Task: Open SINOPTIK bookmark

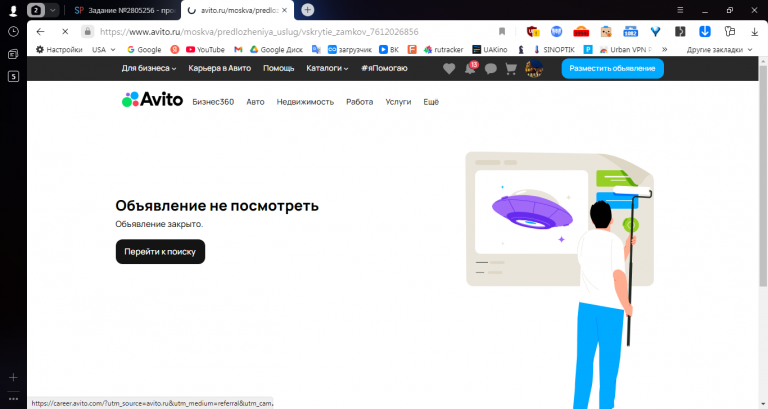Action: (554, 49)
